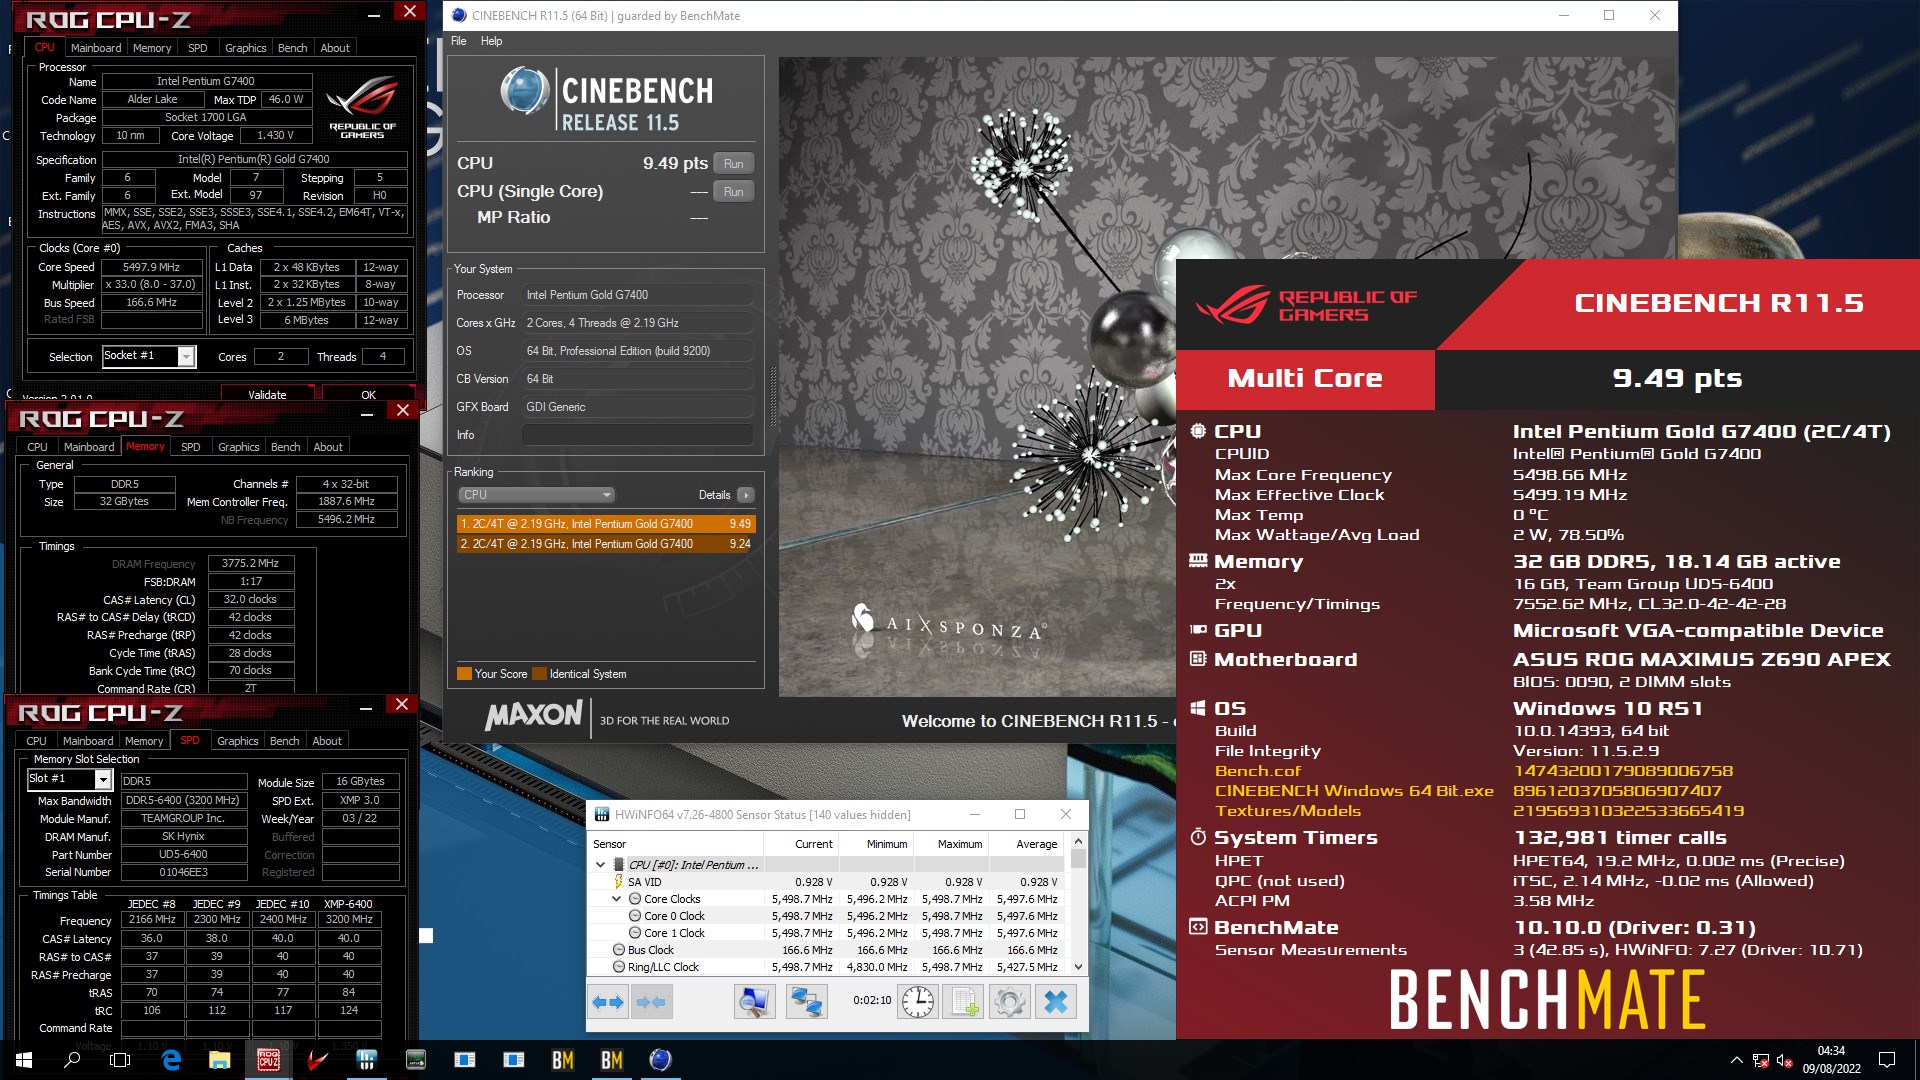
Task: Open Graphics tab in middle CPU-Z Memory window
Action: [x=238, y=447]
